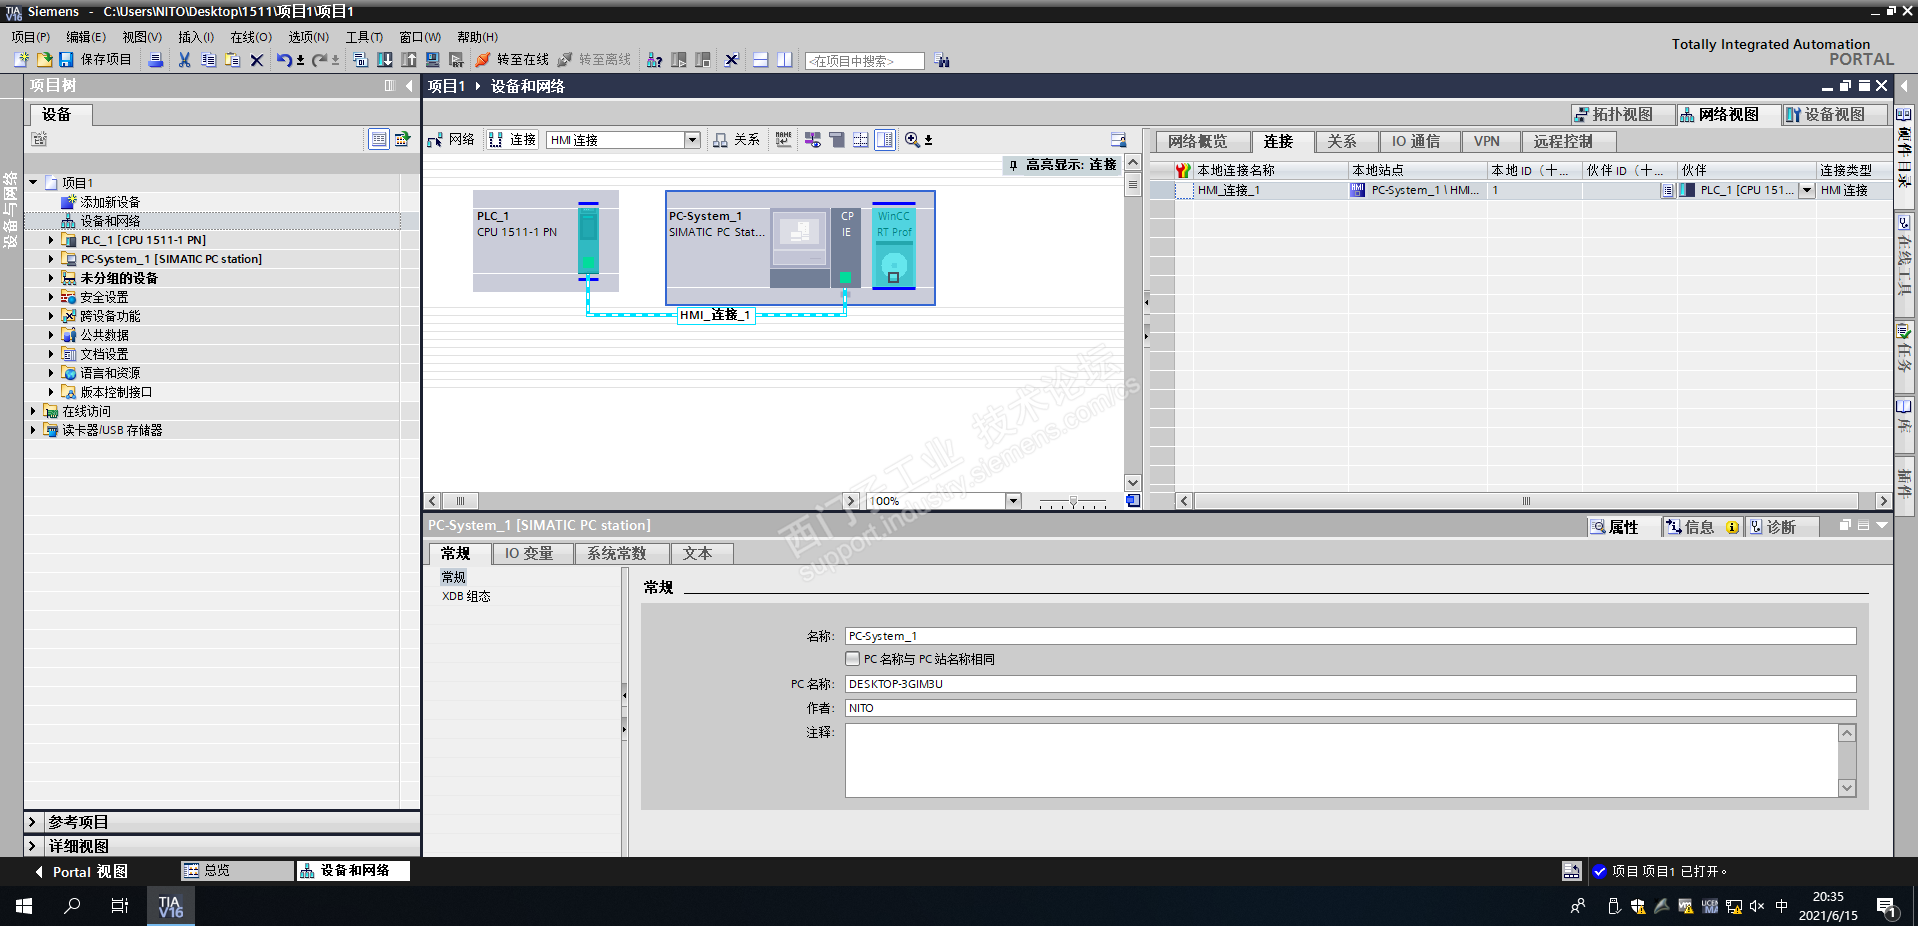Expand the 安全设置 tree node

click(x=51, y=297)
